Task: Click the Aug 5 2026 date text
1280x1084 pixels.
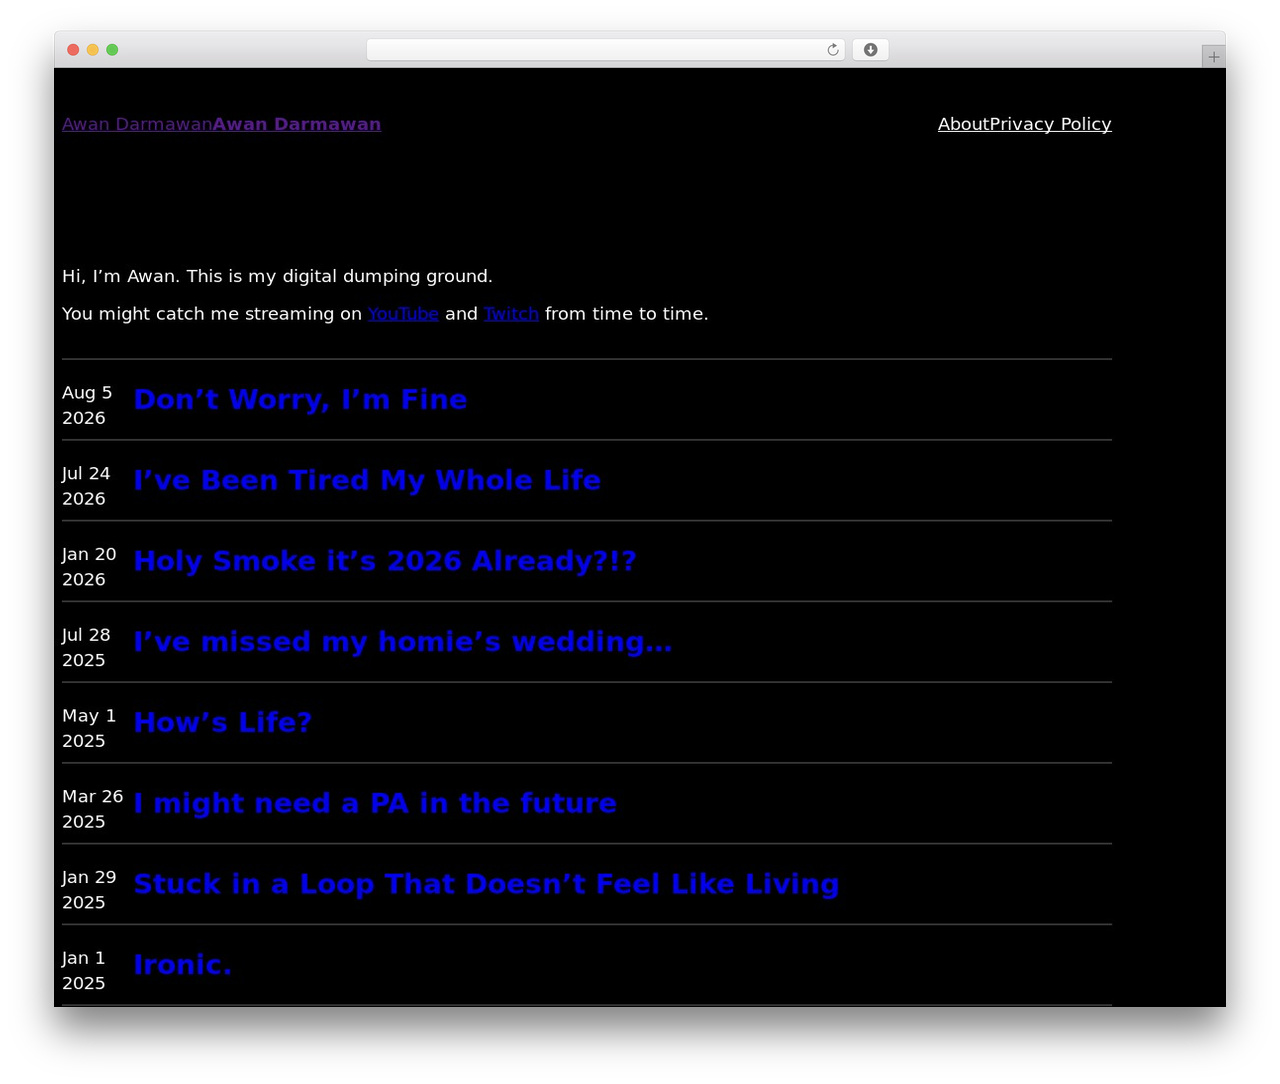Action: (x=87, y=405)
